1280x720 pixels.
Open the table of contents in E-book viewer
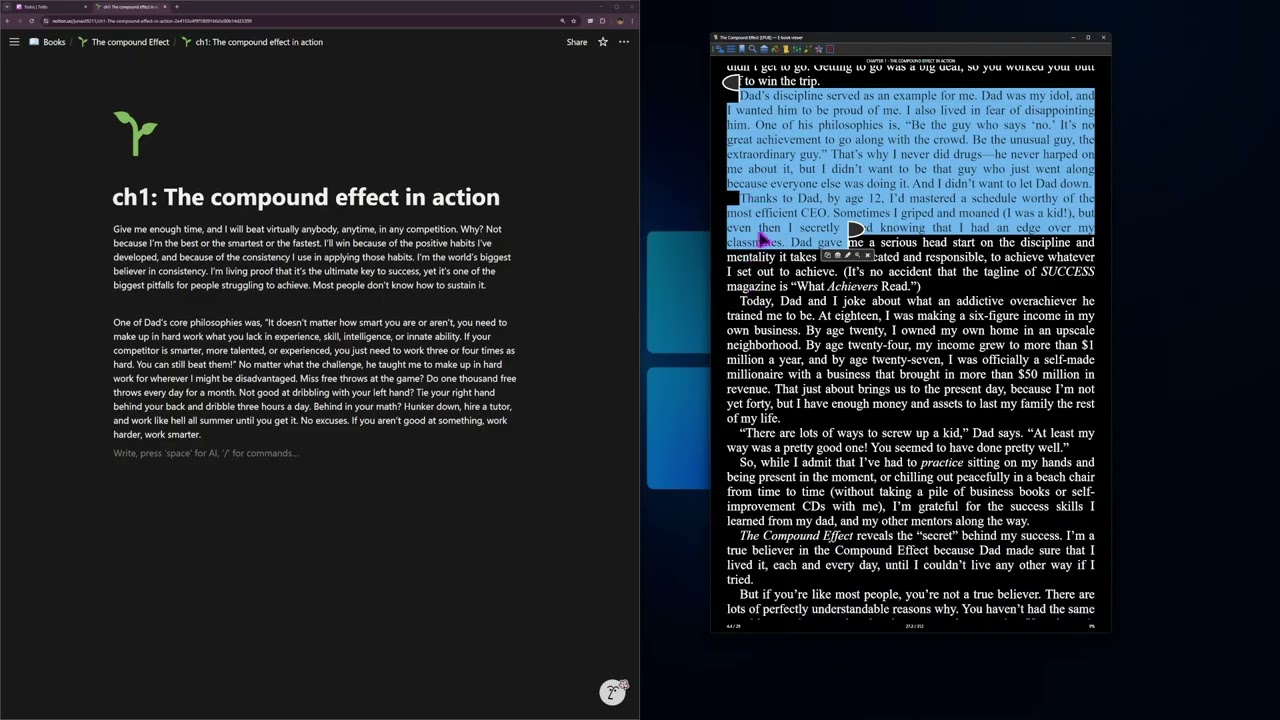[731, 49]
